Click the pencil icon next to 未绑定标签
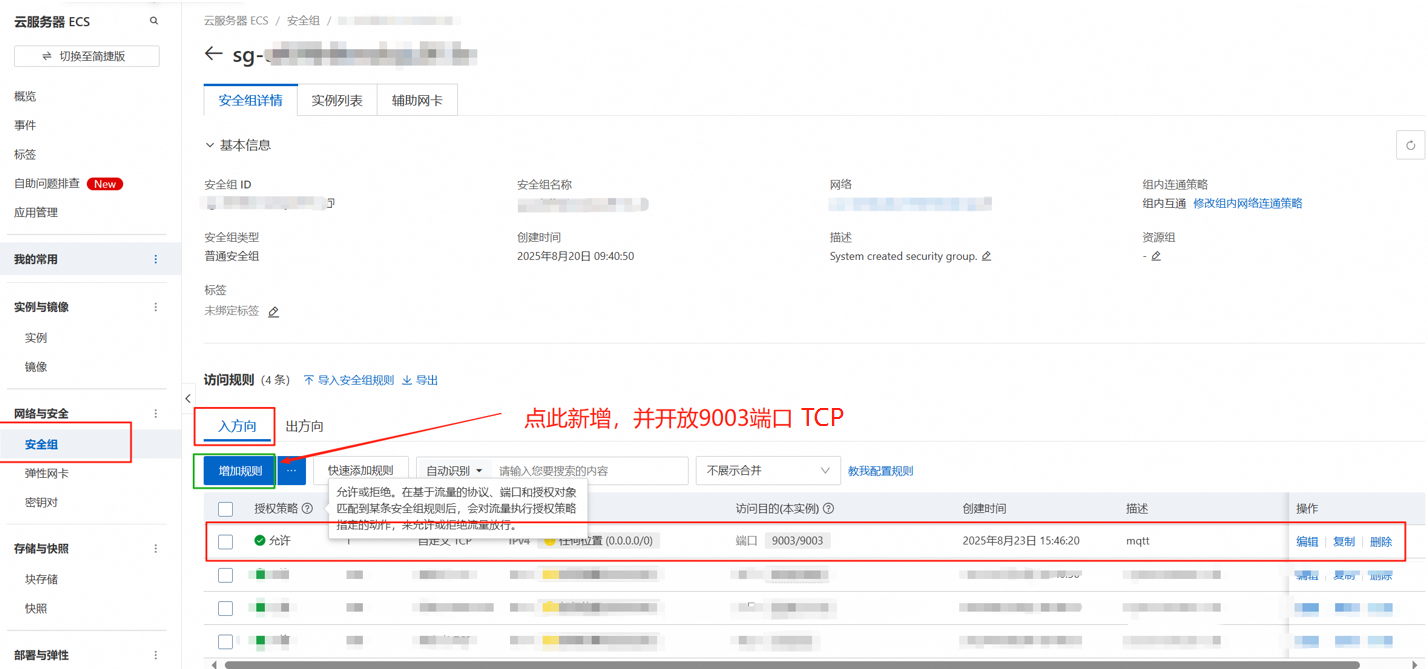The width and height of the screenshot is (1428, 669). pos(273,312)
